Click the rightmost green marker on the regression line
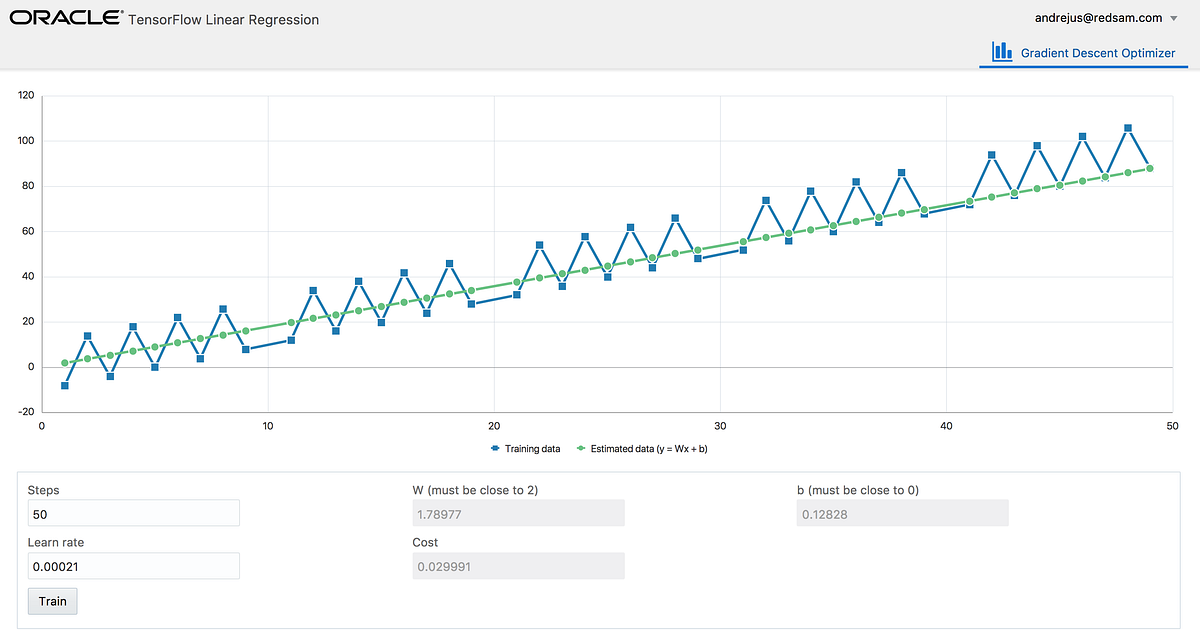1200x640 pixels. pyautogui.click(x=1148, y=170)
